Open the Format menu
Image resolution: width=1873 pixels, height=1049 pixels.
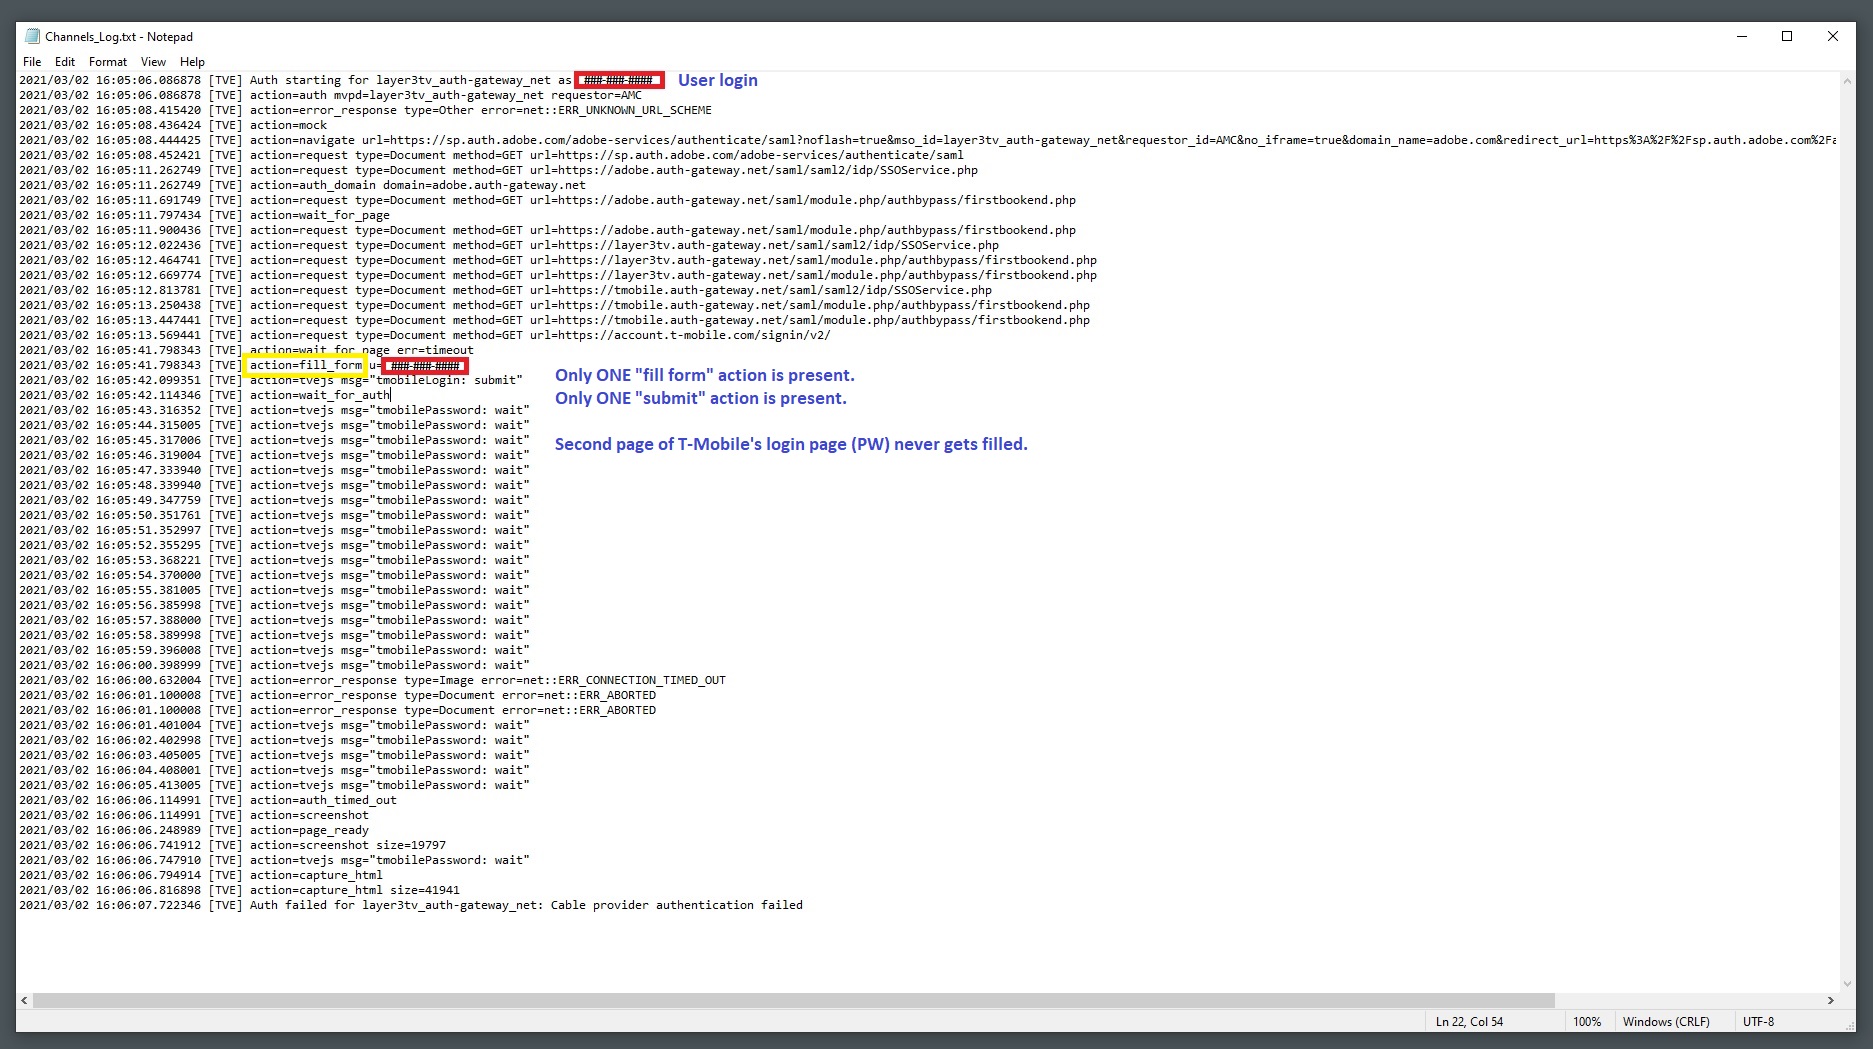click(x=108, y=62)
